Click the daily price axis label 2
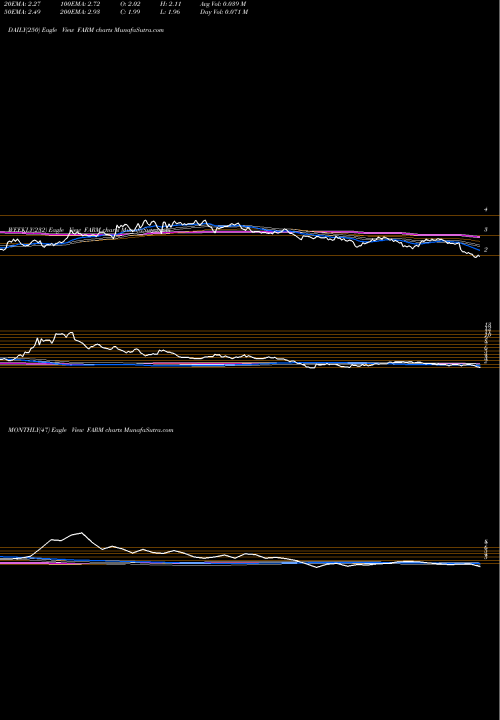 [x=485, y=250]
